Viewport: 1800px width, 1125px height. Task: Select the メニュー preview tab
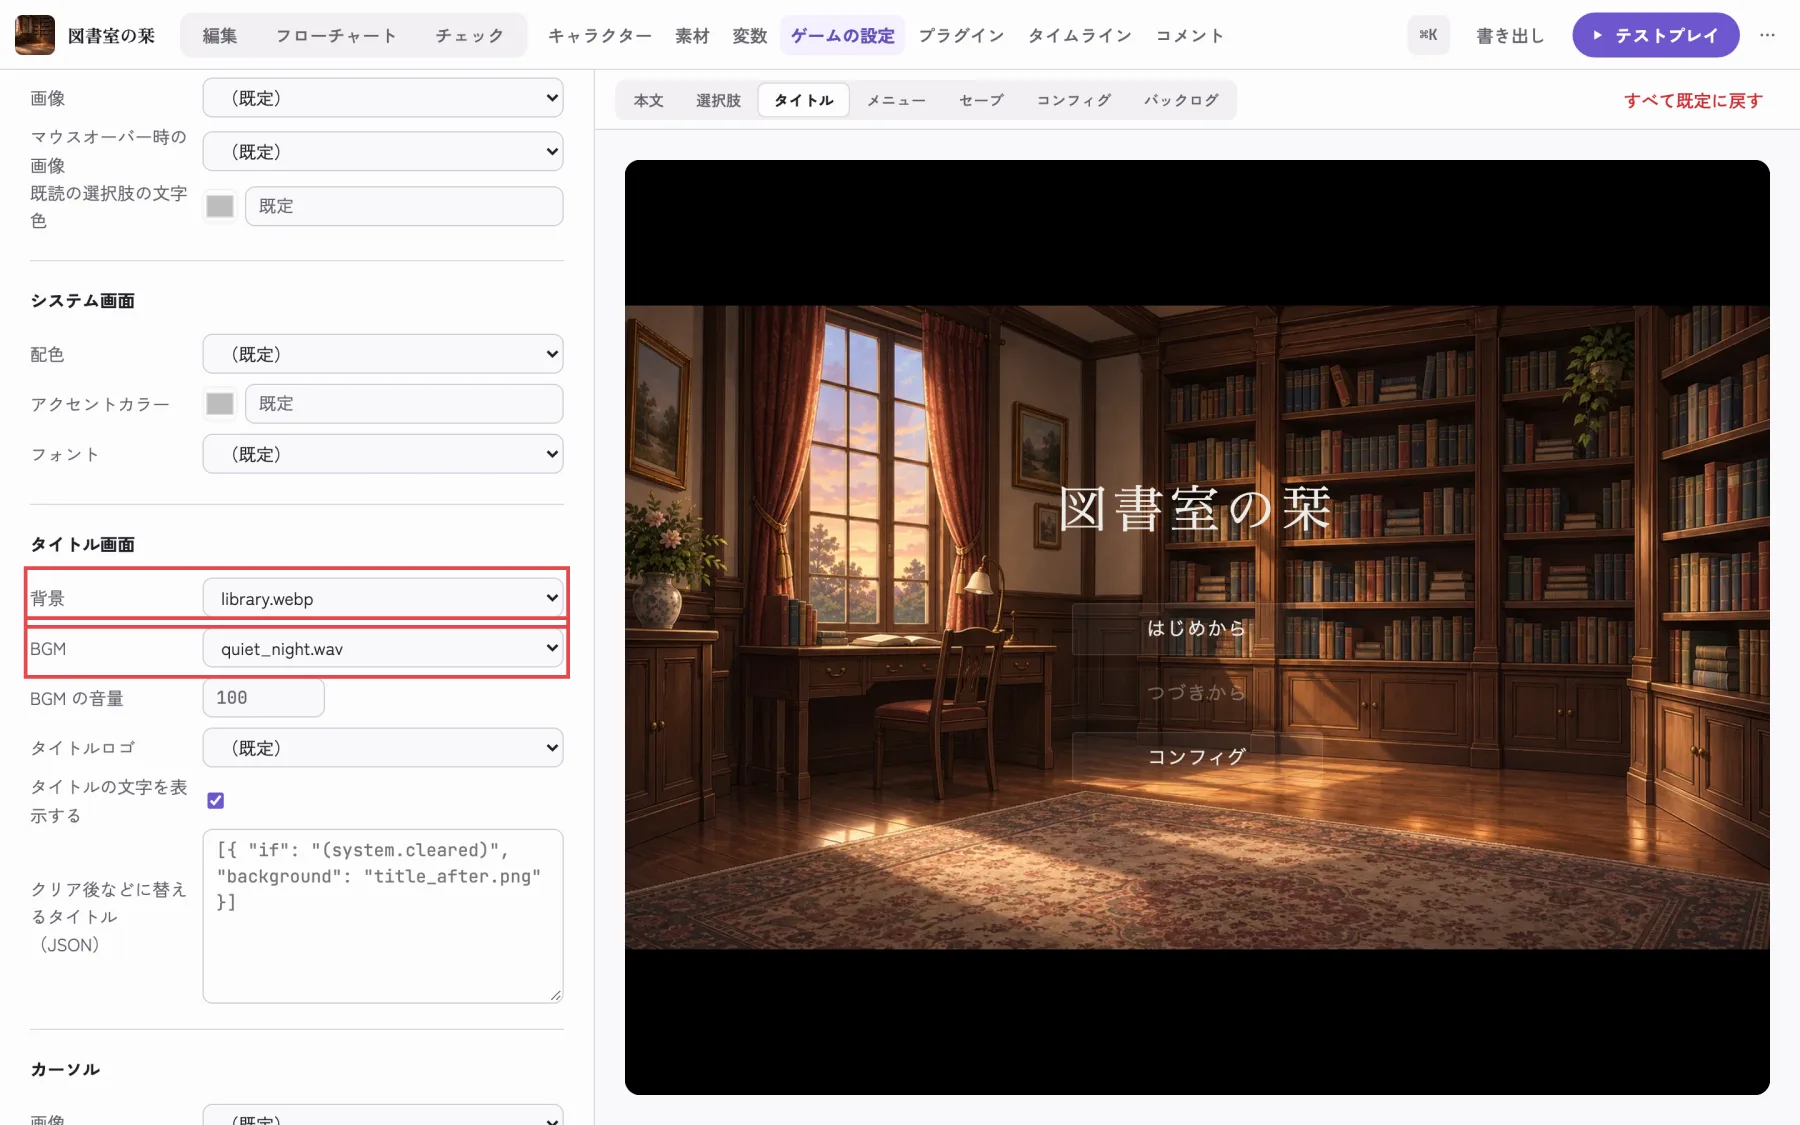click(x=896, y=100)
